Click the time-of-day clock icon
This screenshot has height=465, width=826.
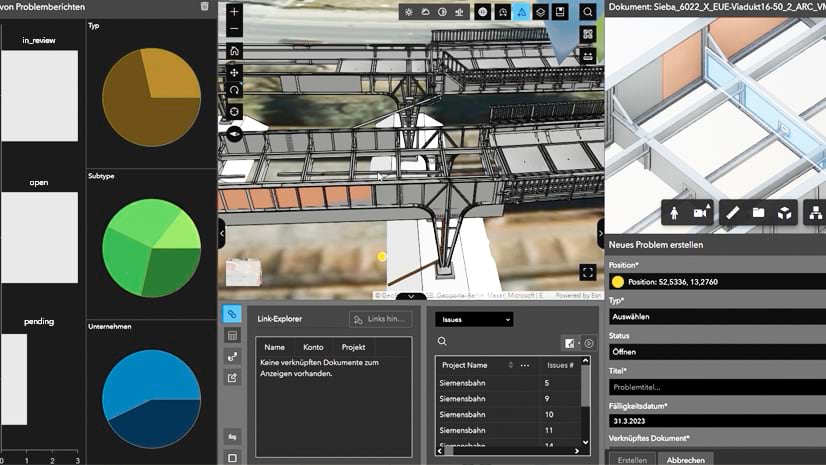[442, 12]
